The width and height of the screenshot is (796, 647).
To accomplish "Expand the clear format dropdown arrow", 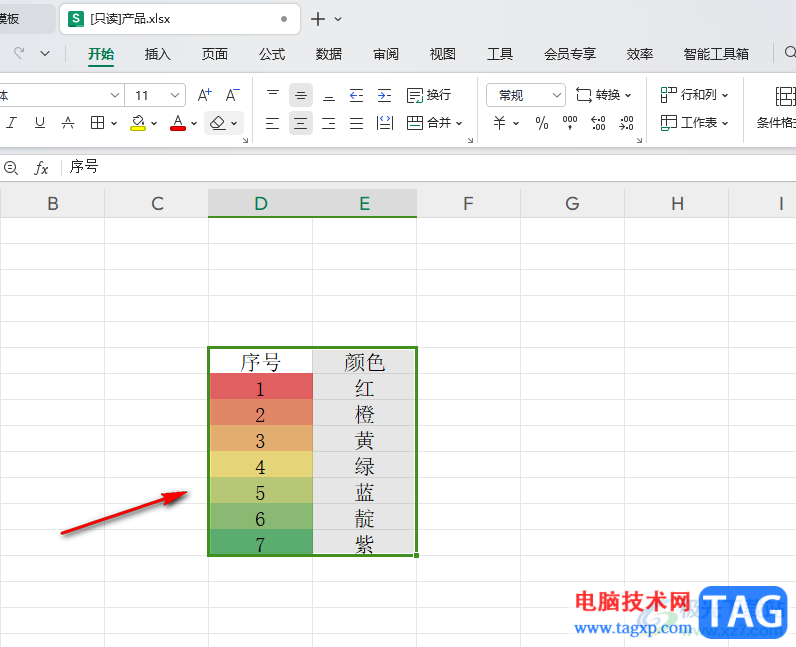I will (x=234, y=123).
